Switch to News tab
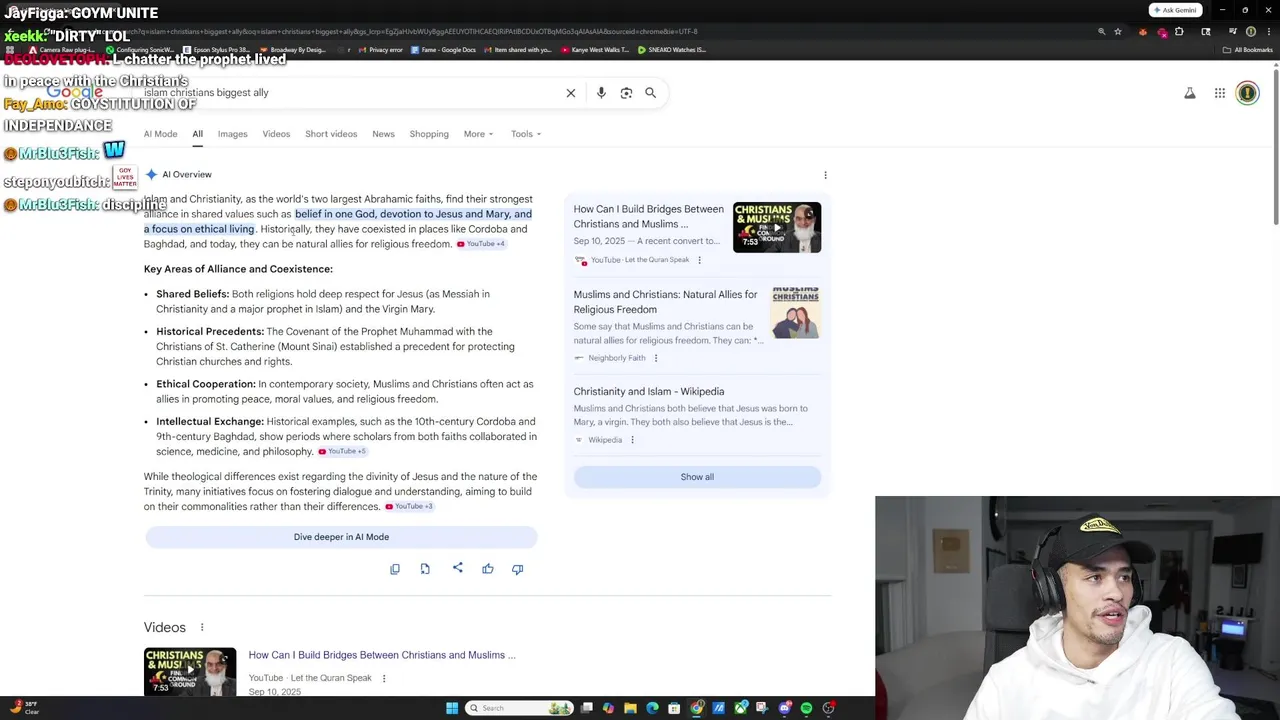Image resolution: width=1280 pixels, height=720 pixels. coord(383,134)
